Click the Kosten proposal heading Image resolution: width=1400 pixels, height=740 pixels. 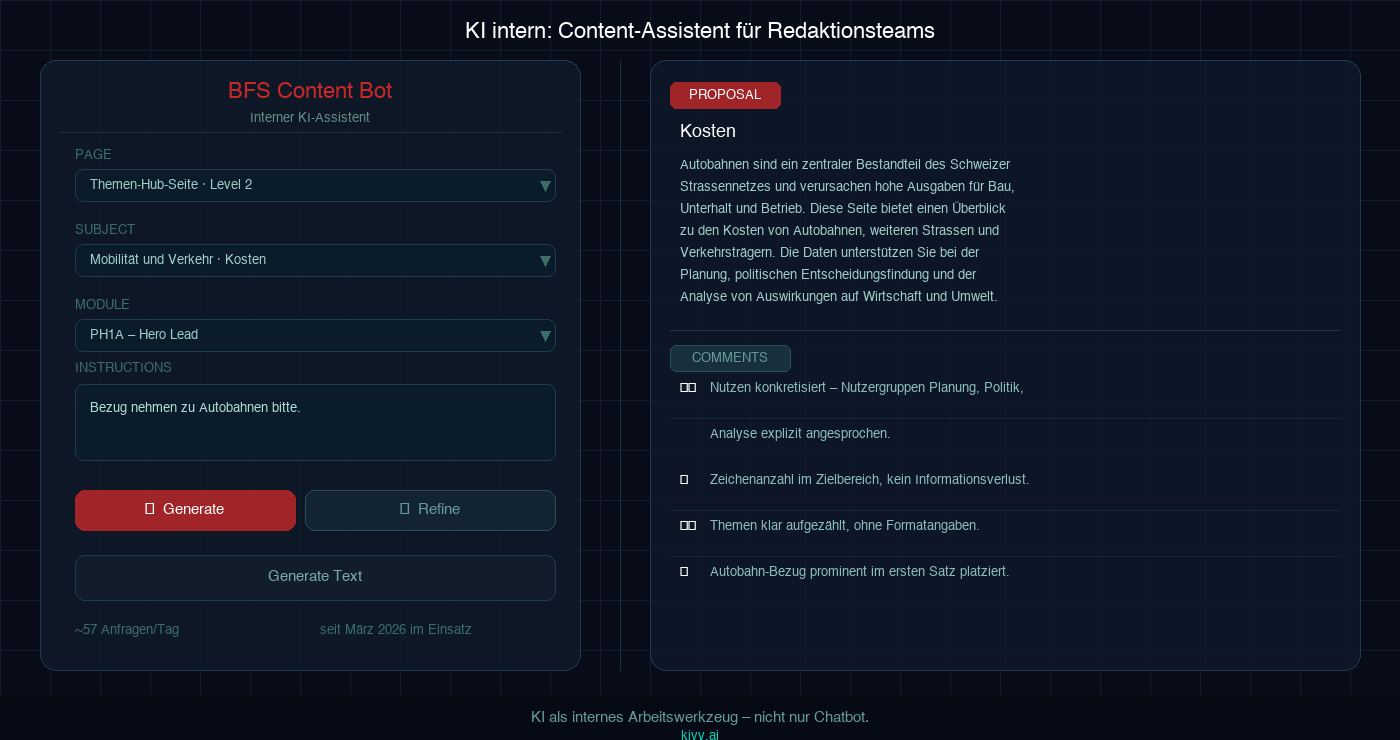point(708,131)
